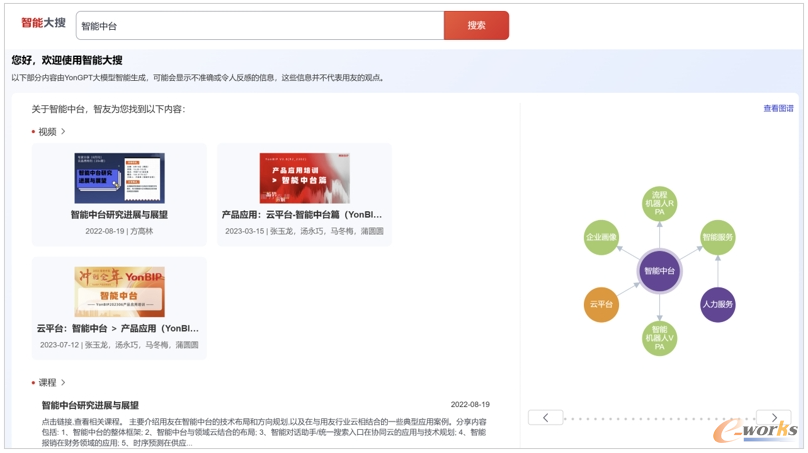Image resolution: width=808 pixels, height=453 pixels.
Task: Click the course date 2022-08-19 on right
Action: (470, 405)
